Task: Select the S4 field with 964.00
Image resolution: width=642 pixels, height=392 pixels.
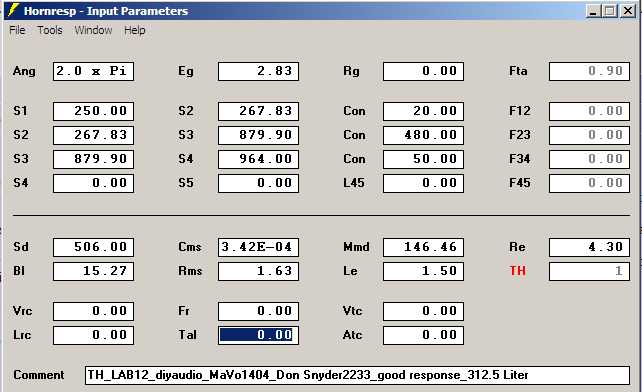Action: pyautogui.click(x=258, y=159)
